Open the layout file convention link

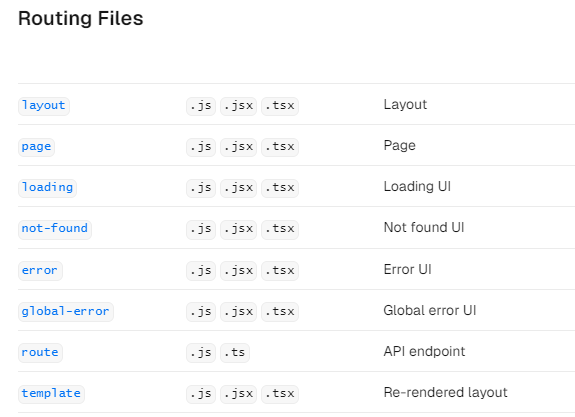[x=44, y=106]
